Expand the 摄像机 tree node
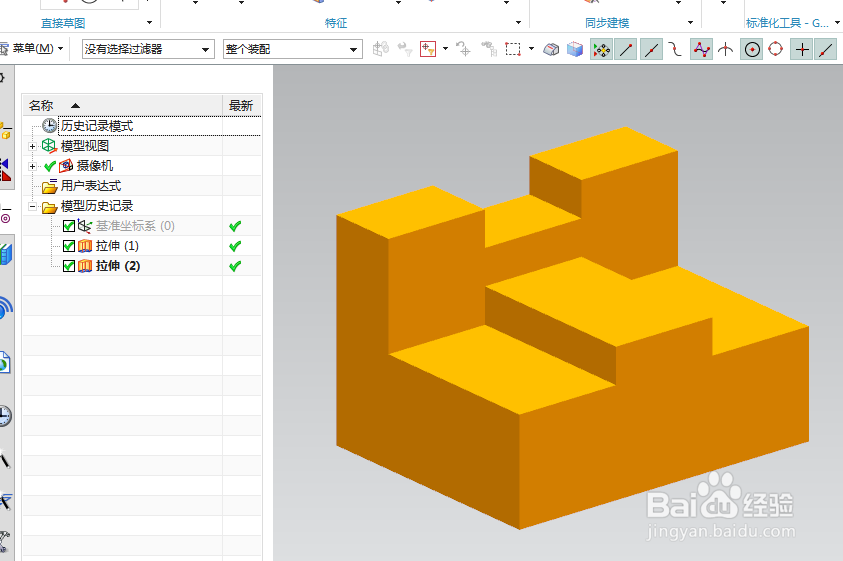Image resolution: width=843 pixels, height=561 pixels. click(x=32, y=166)
